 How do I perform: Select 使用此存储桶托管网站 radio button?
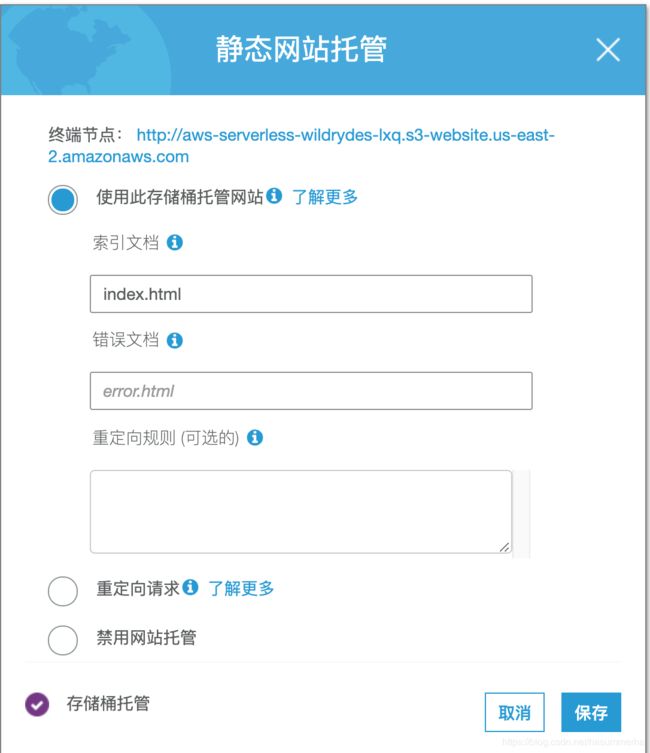[62, 199]
